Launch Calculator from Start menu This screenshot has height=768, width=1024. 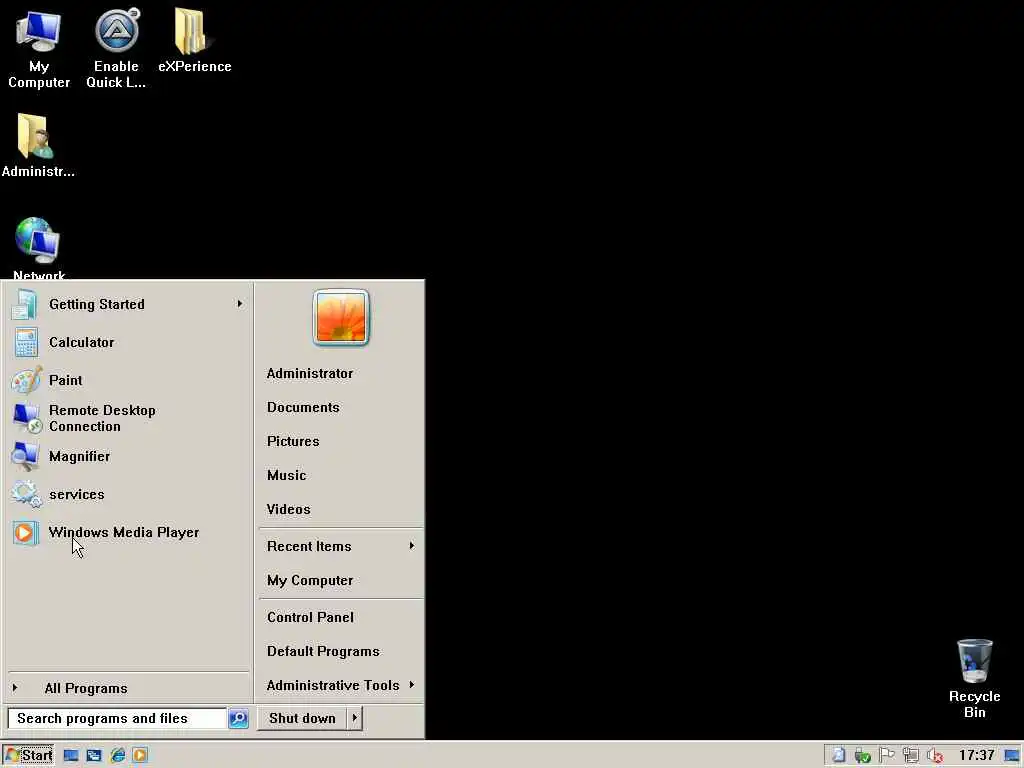point(128,342)
